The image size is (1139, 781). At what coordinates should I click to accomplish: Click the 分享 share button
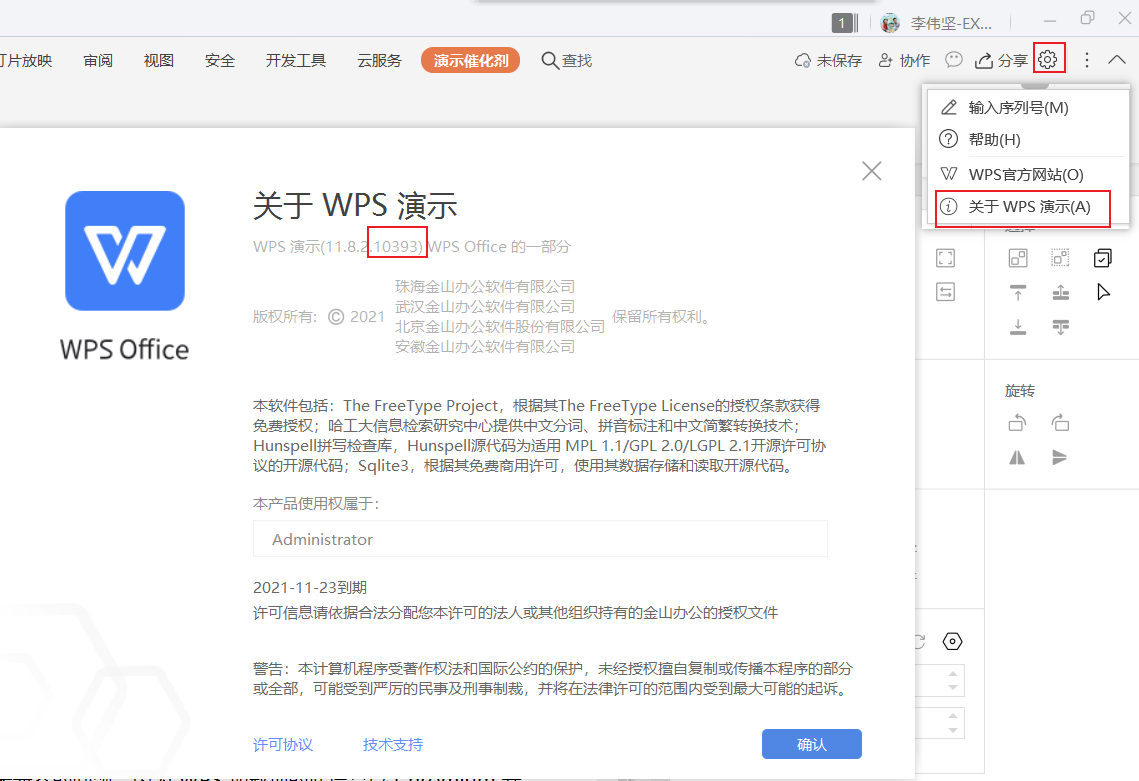tap(1001, 60)
